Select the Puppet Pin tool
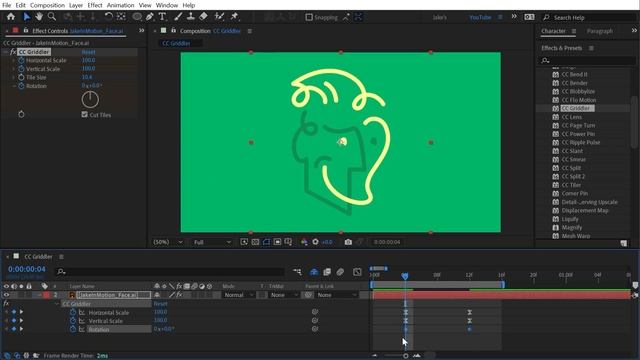640x360 pixels. [234, 17]
